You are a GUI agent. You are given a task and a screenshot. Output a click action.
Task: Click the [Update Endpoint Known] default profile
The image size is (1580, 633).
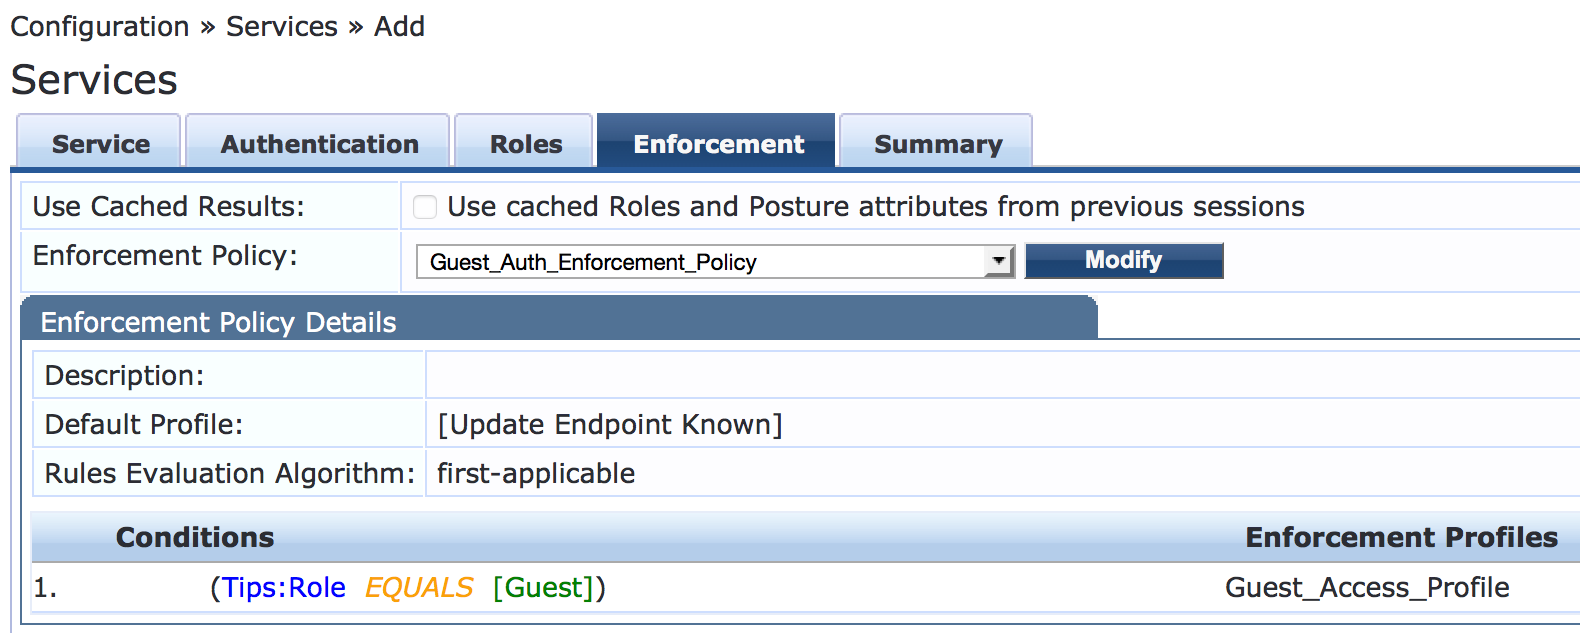pyautogui.click(x=610, y=425)
